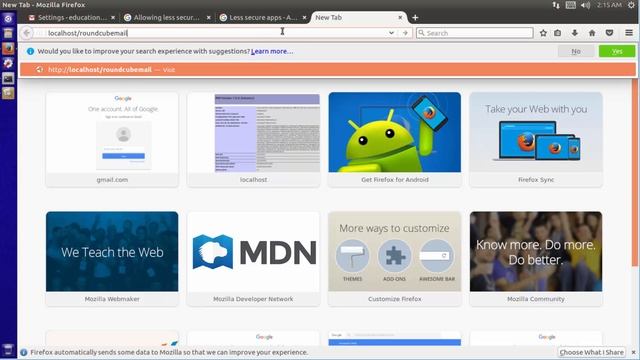Open the hamburger menu
Screen dimensions: 640x360
coord(629,33)
